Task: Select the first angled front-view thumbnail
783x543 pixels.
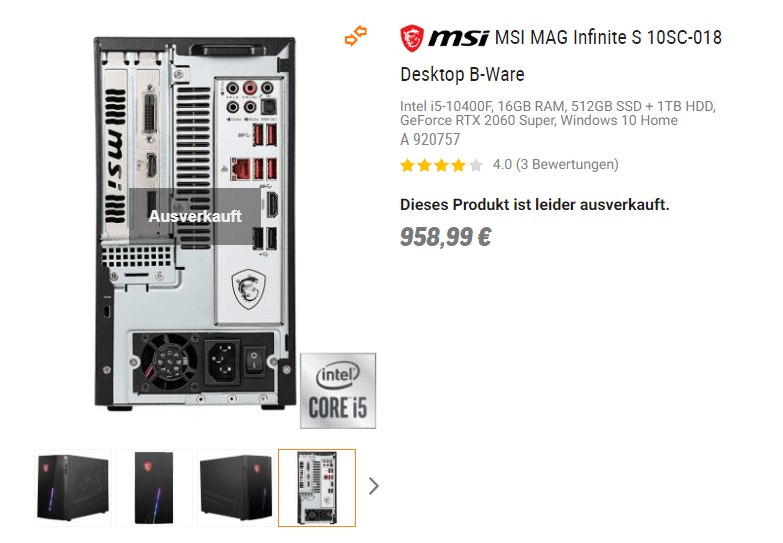Action: pos(73,488)
